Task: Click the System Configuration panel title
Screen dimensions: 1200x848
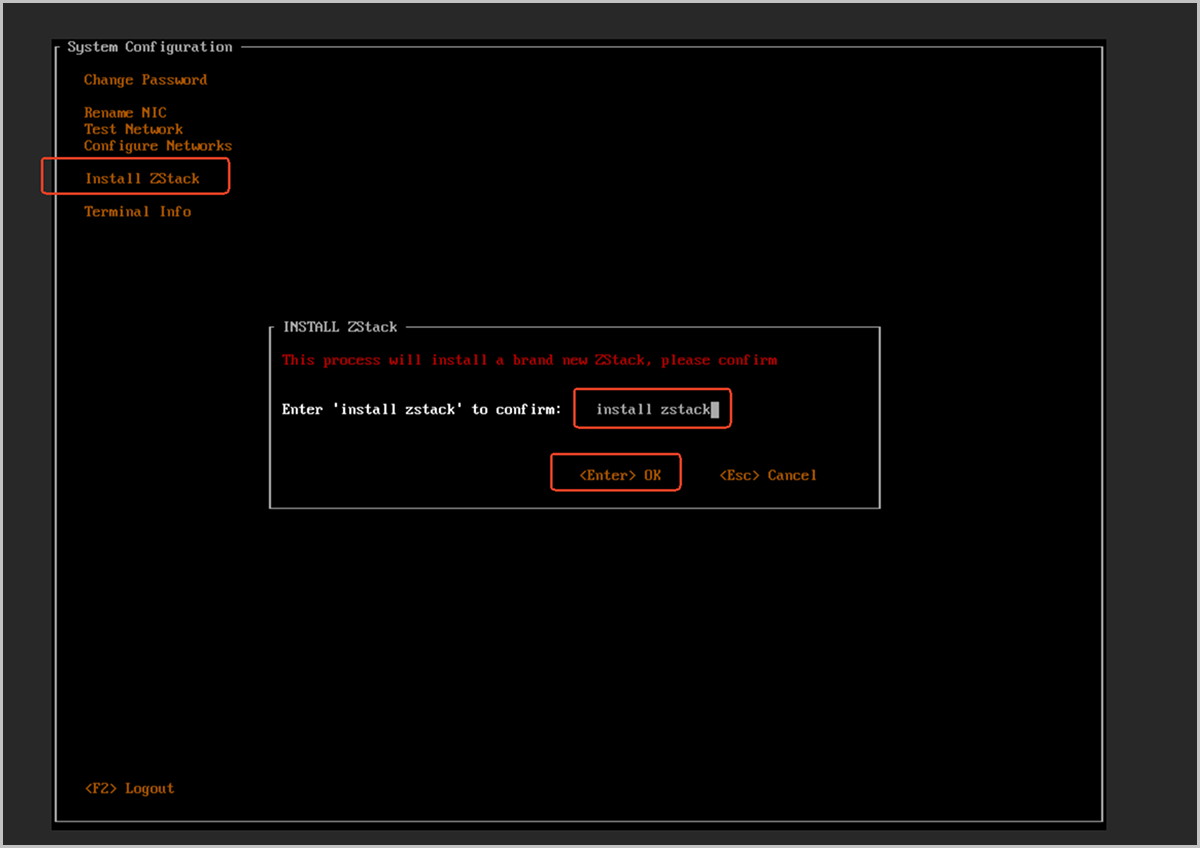Action: (150, 47)
